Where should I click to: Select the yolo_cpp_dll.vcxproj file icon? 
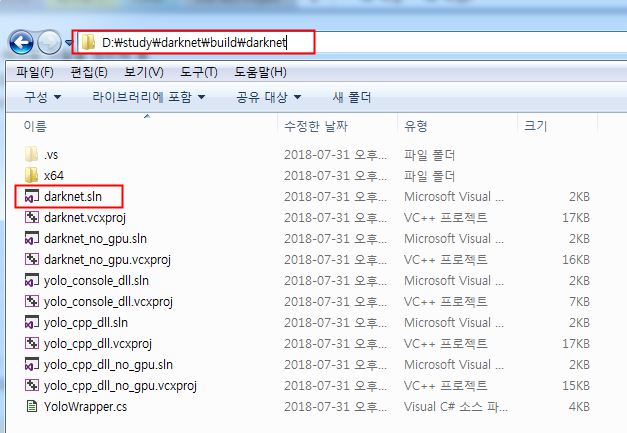coord(32,343)
